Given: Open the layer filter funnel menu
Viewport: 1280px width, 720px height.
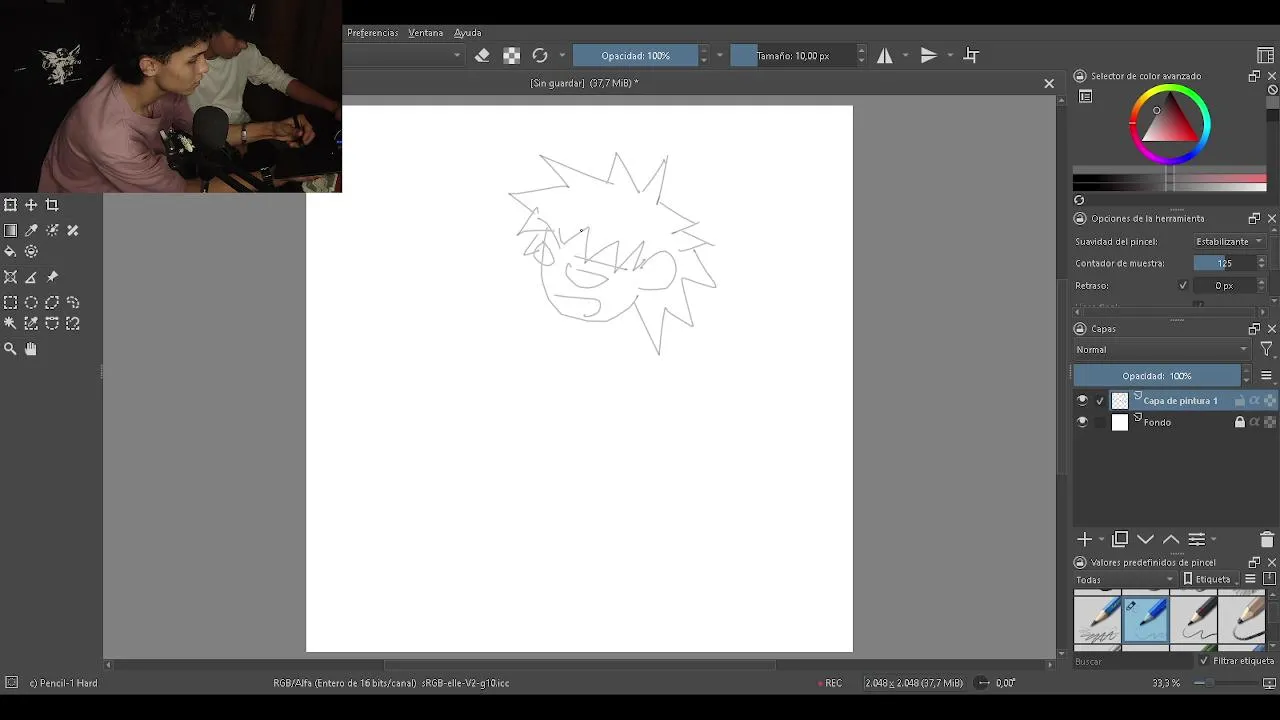Looking at the screenshot, I should [x=1267, y=350].
